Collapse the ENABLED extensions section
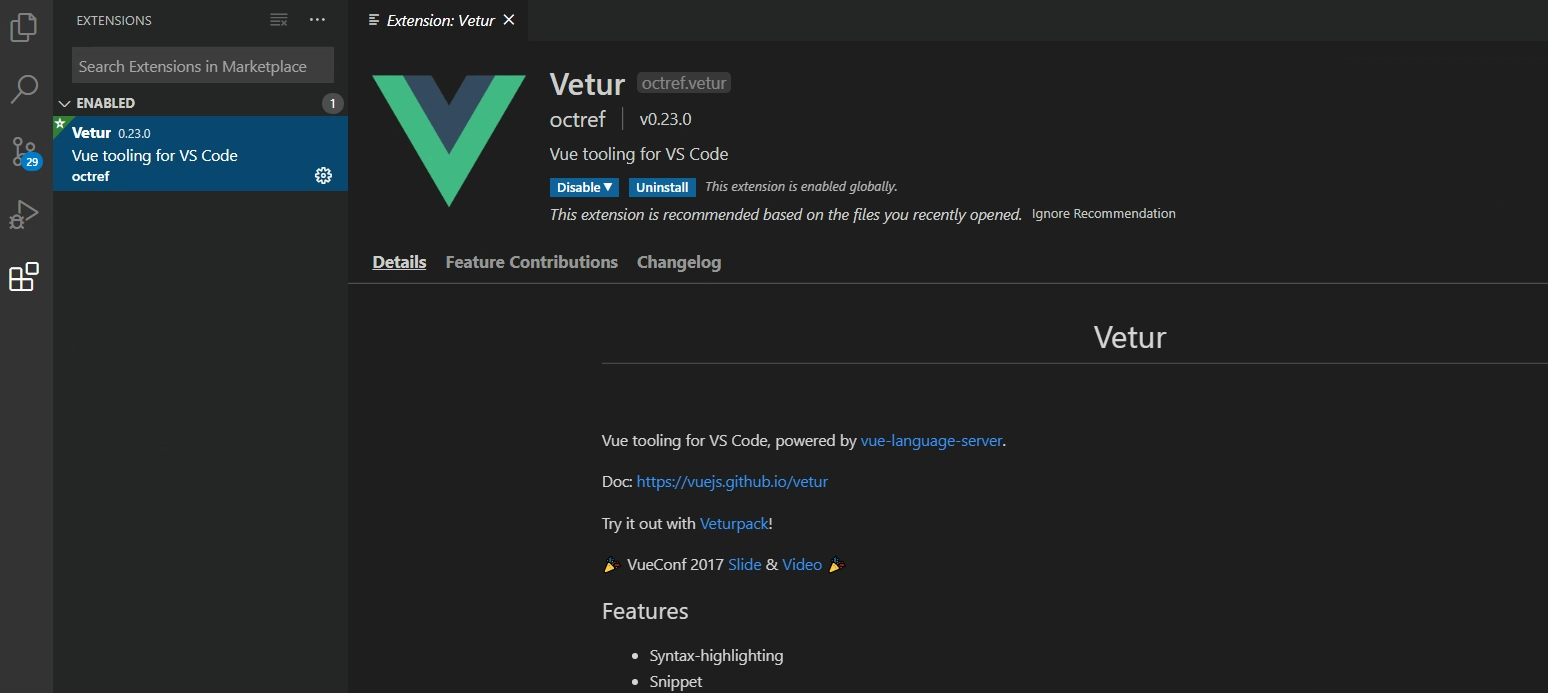This screenshot has width=1548, height=693. [64, 102]
